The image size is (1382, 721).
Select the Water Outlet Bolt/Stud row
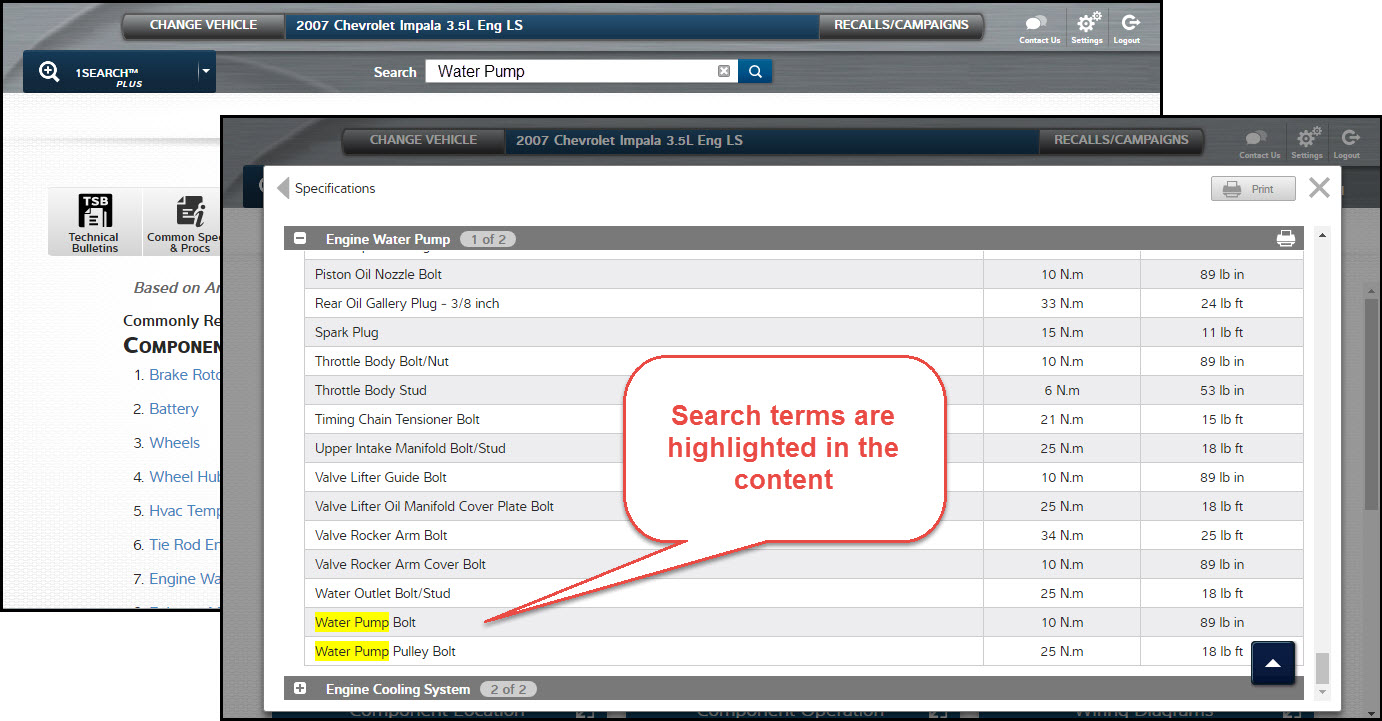(803, 593)
